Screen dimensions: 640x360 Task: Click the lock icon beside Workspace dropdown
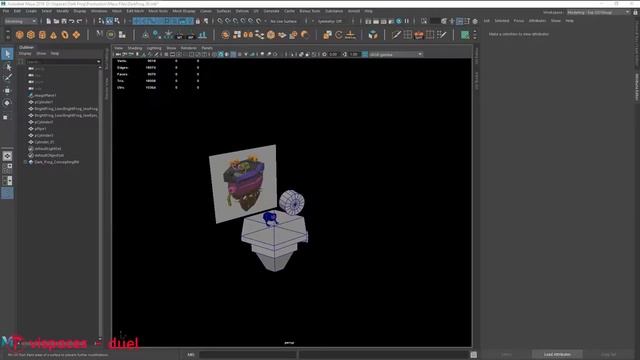tap(636, 12)
